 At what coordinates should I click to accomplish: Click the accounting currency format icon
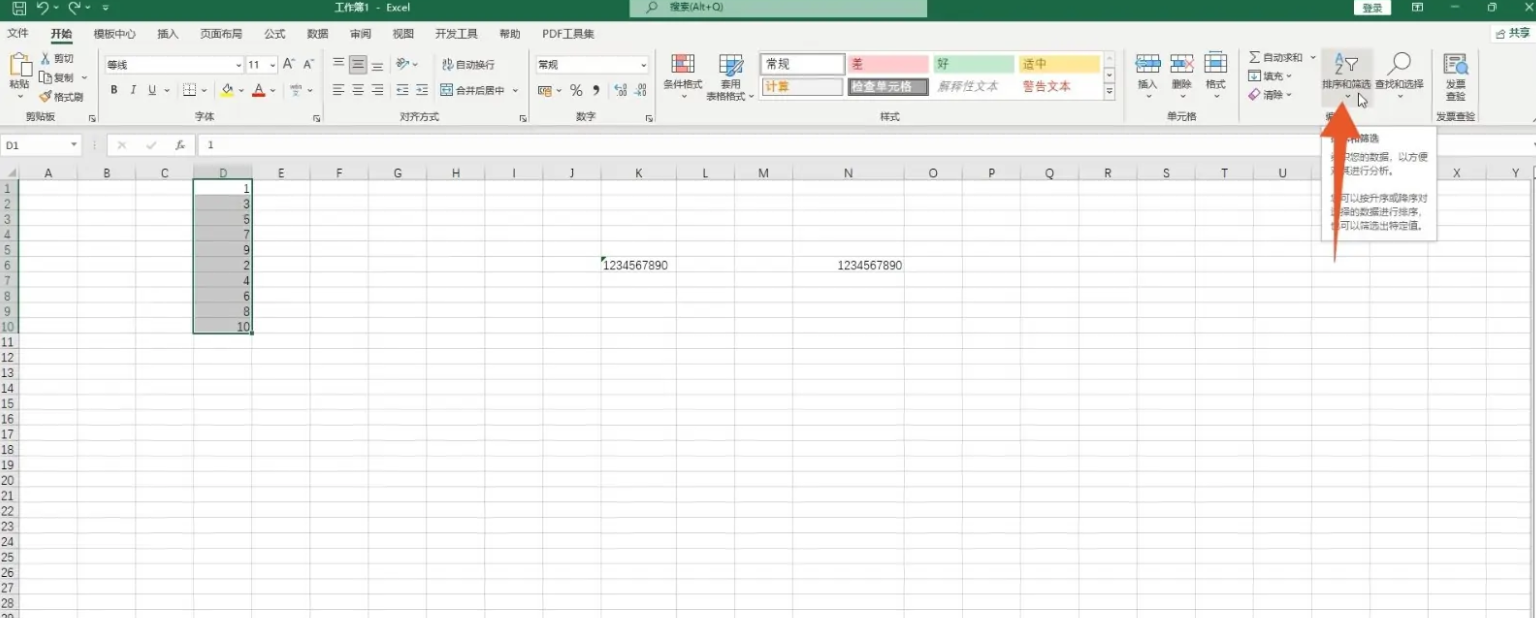coord(545,90)
